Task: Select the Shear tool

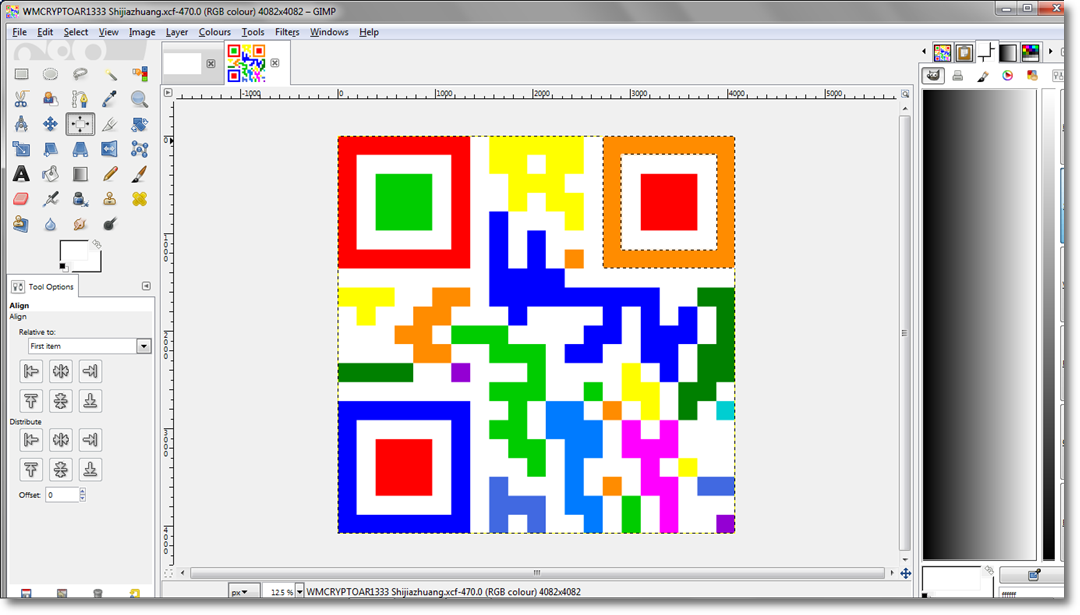Action: (50, 149)
